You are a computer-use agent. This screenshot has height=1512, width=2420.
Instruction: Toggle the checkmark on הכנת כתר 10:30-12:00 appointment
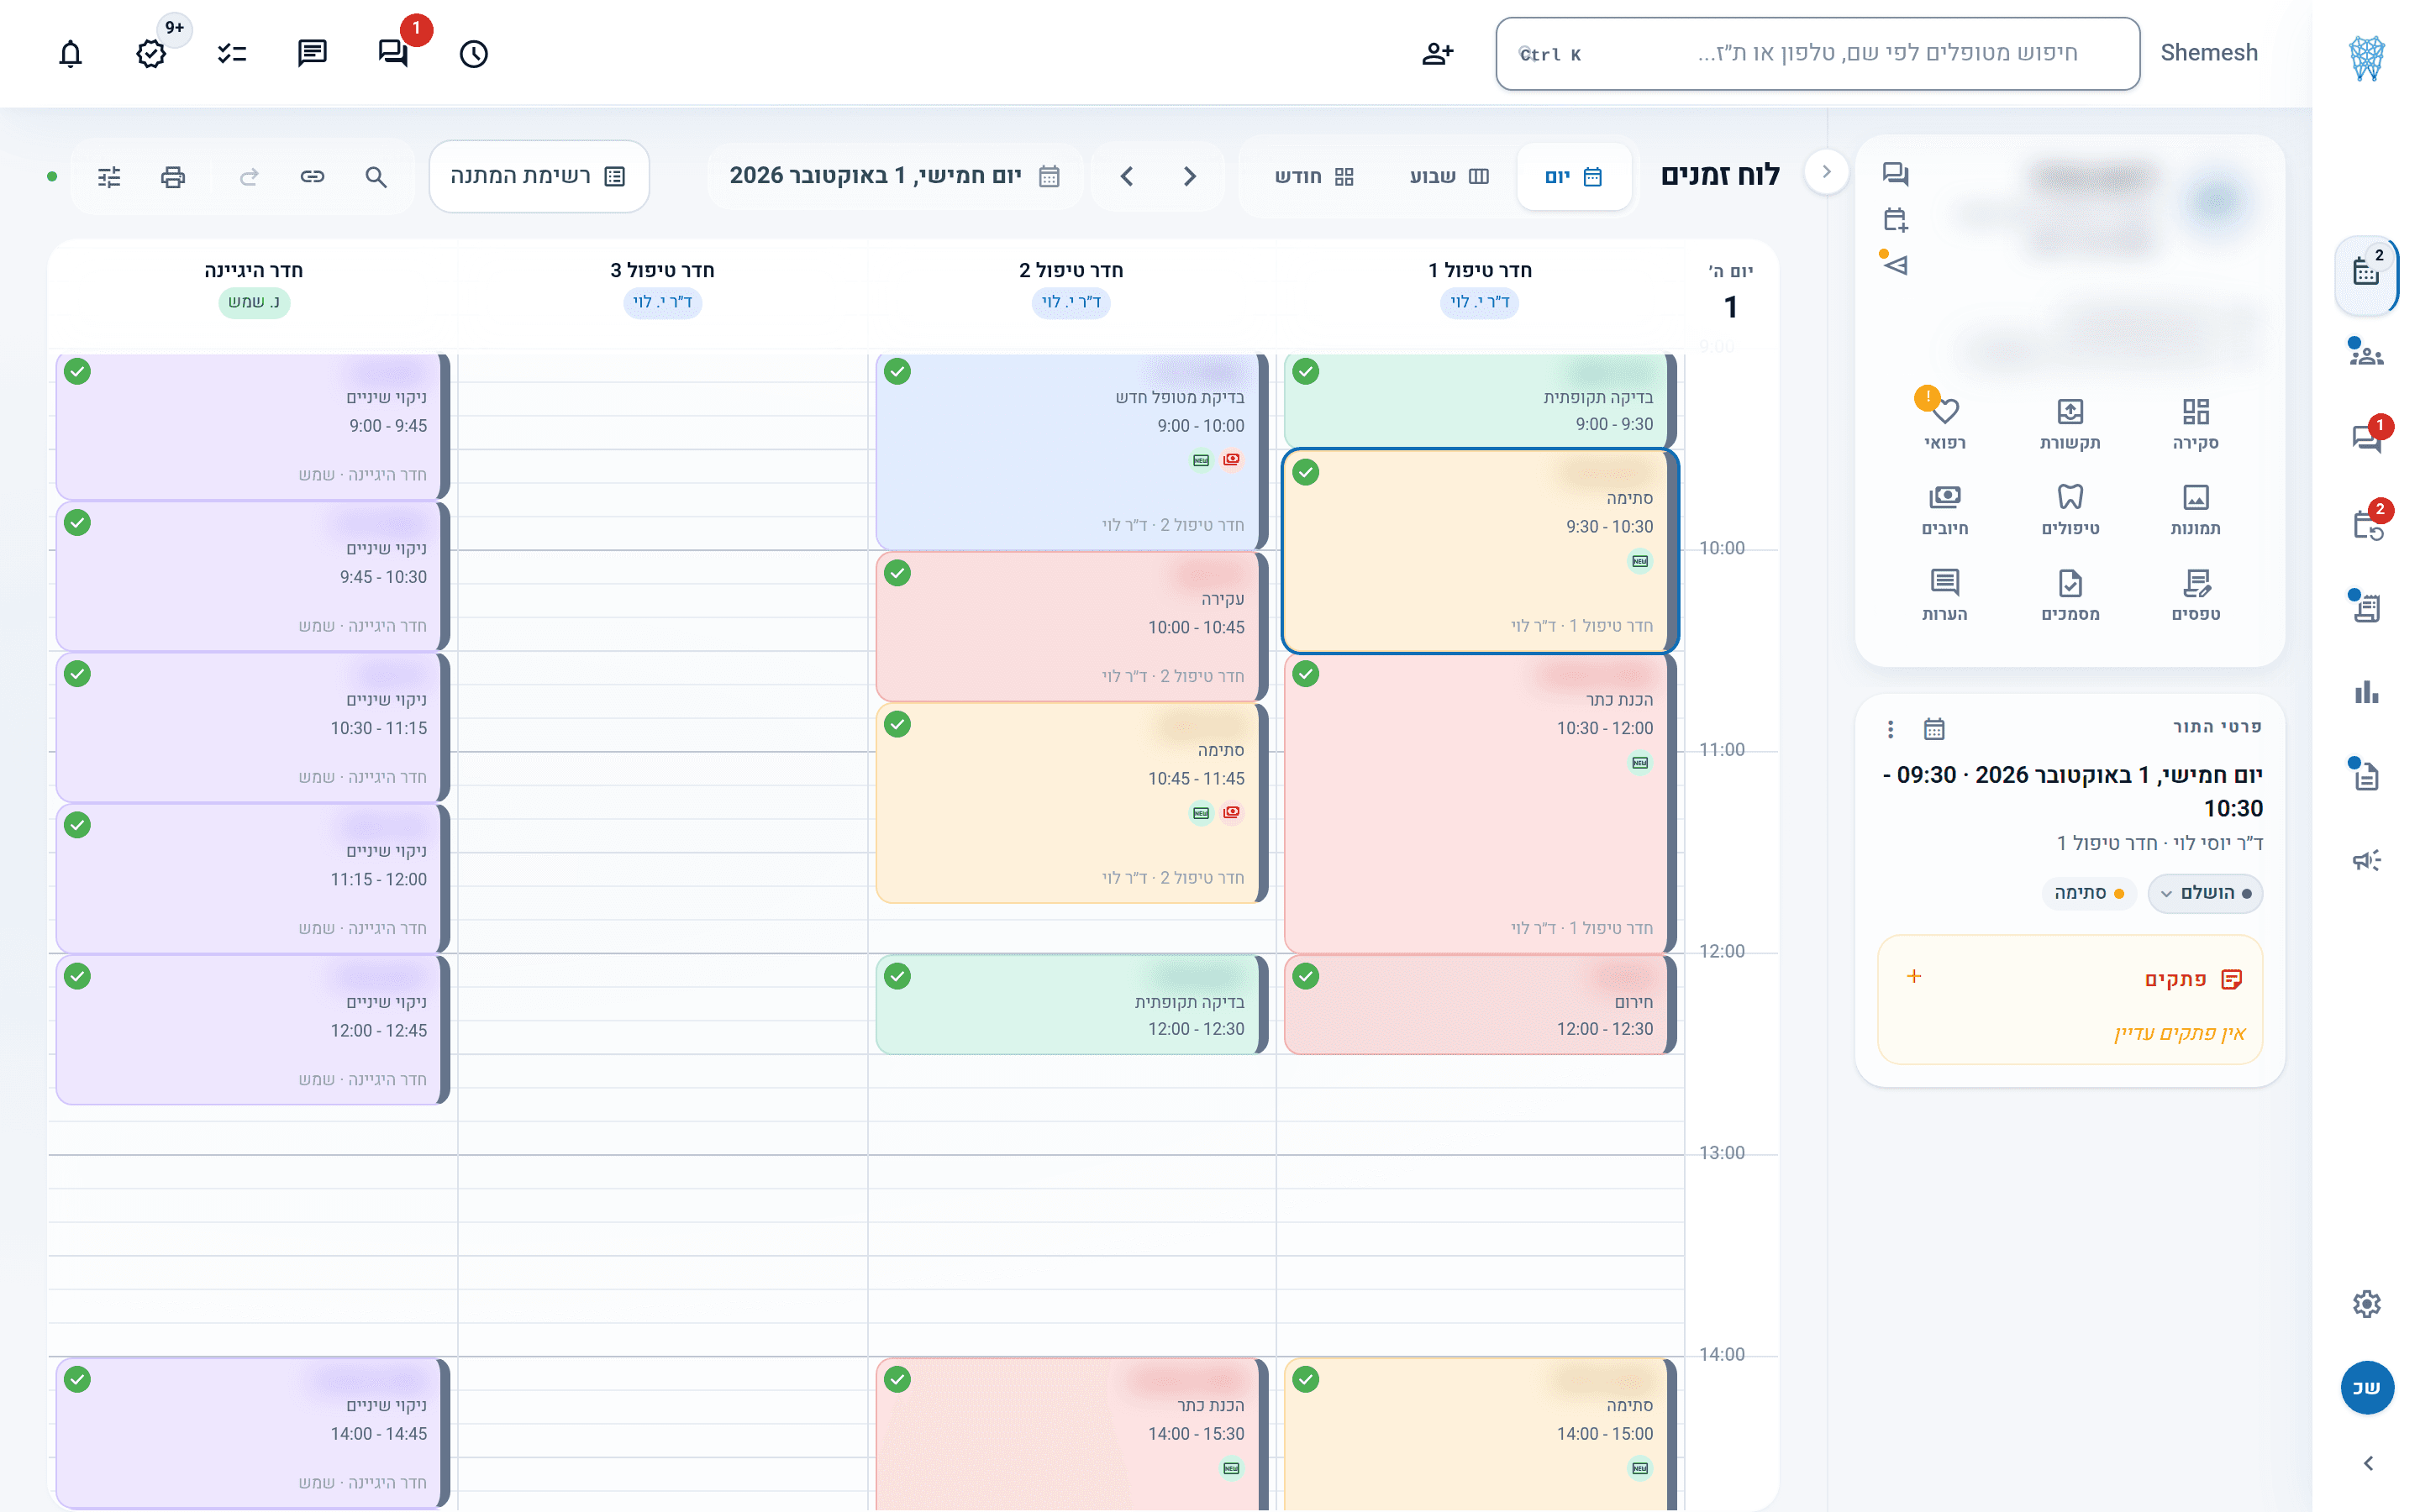tap(1305, 674)
